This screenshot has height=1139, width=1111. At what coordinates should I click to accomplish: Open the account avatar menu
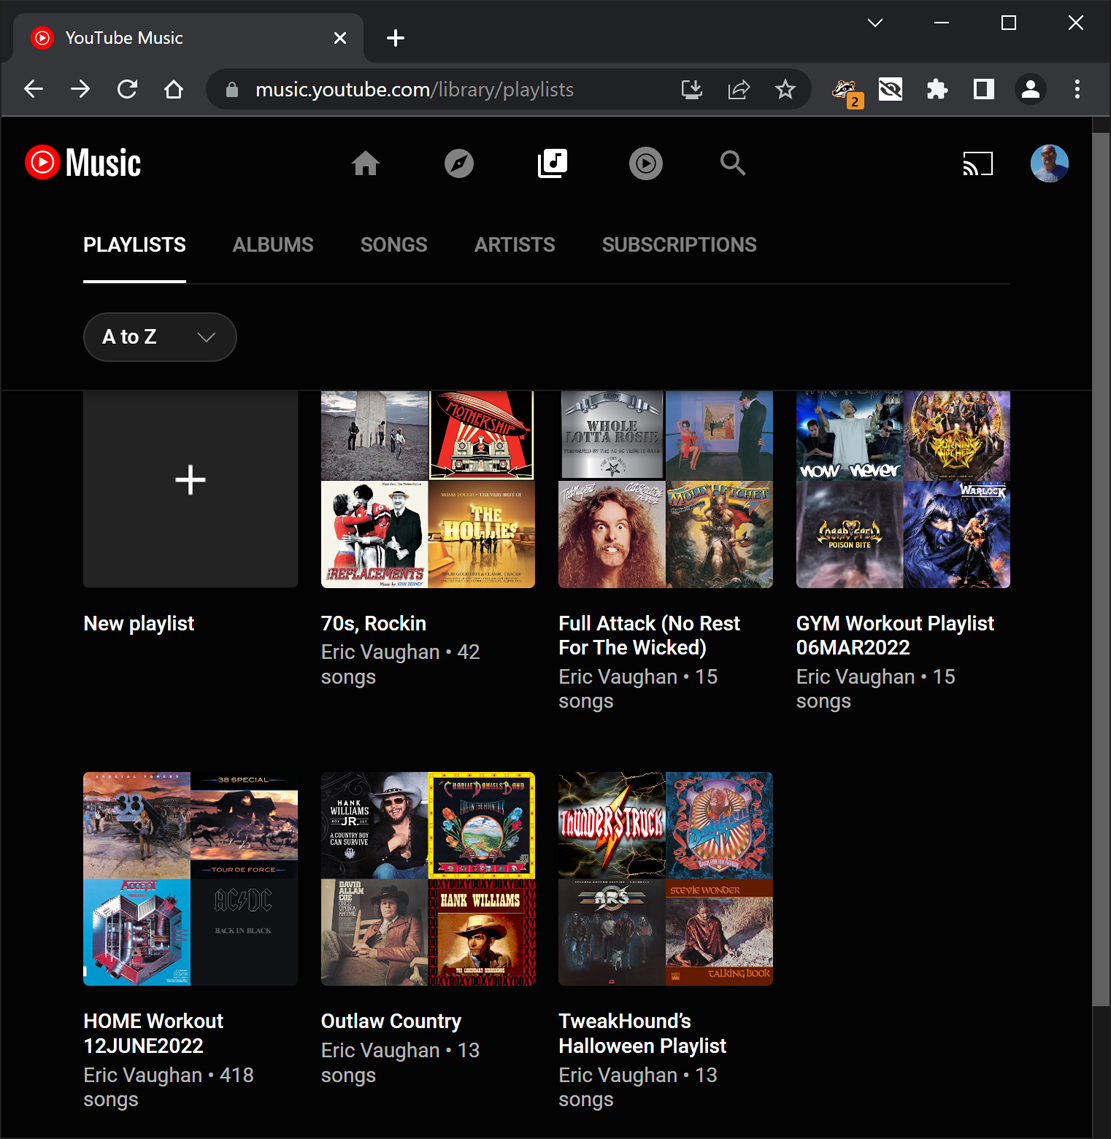[1049, 163]
